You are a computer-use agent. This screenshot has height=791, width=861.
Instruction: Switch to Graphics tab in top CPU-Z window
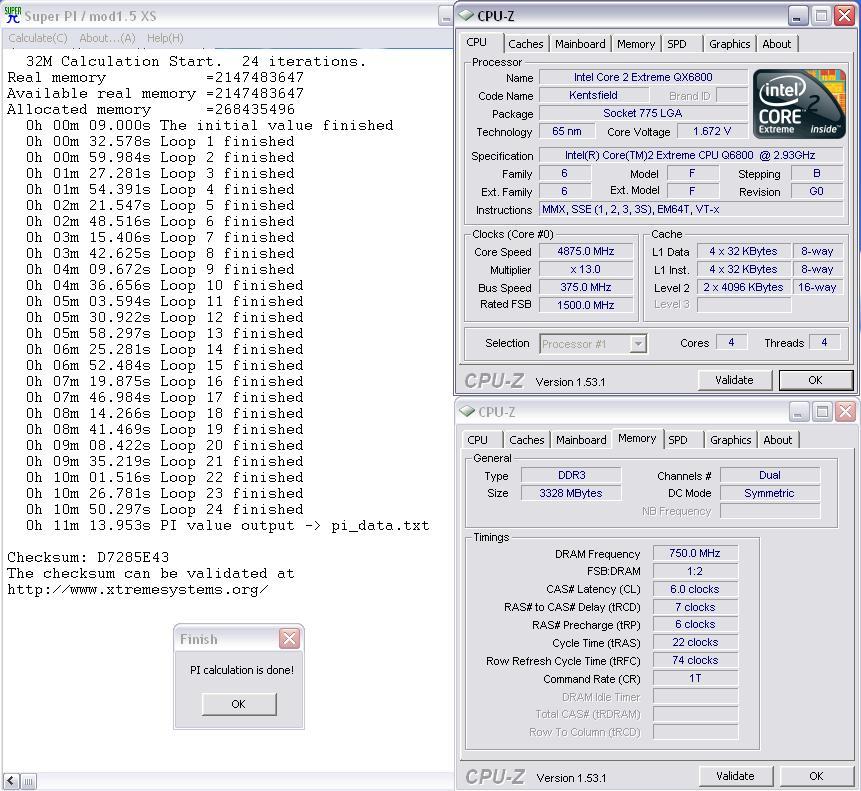729,44
